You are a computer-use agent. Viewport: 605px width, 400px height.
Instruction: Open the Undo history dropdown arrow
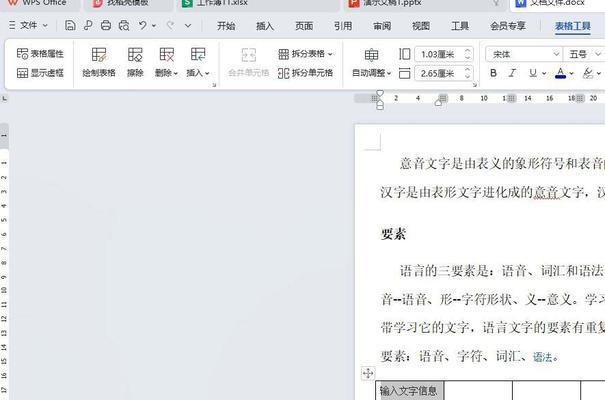154,26
